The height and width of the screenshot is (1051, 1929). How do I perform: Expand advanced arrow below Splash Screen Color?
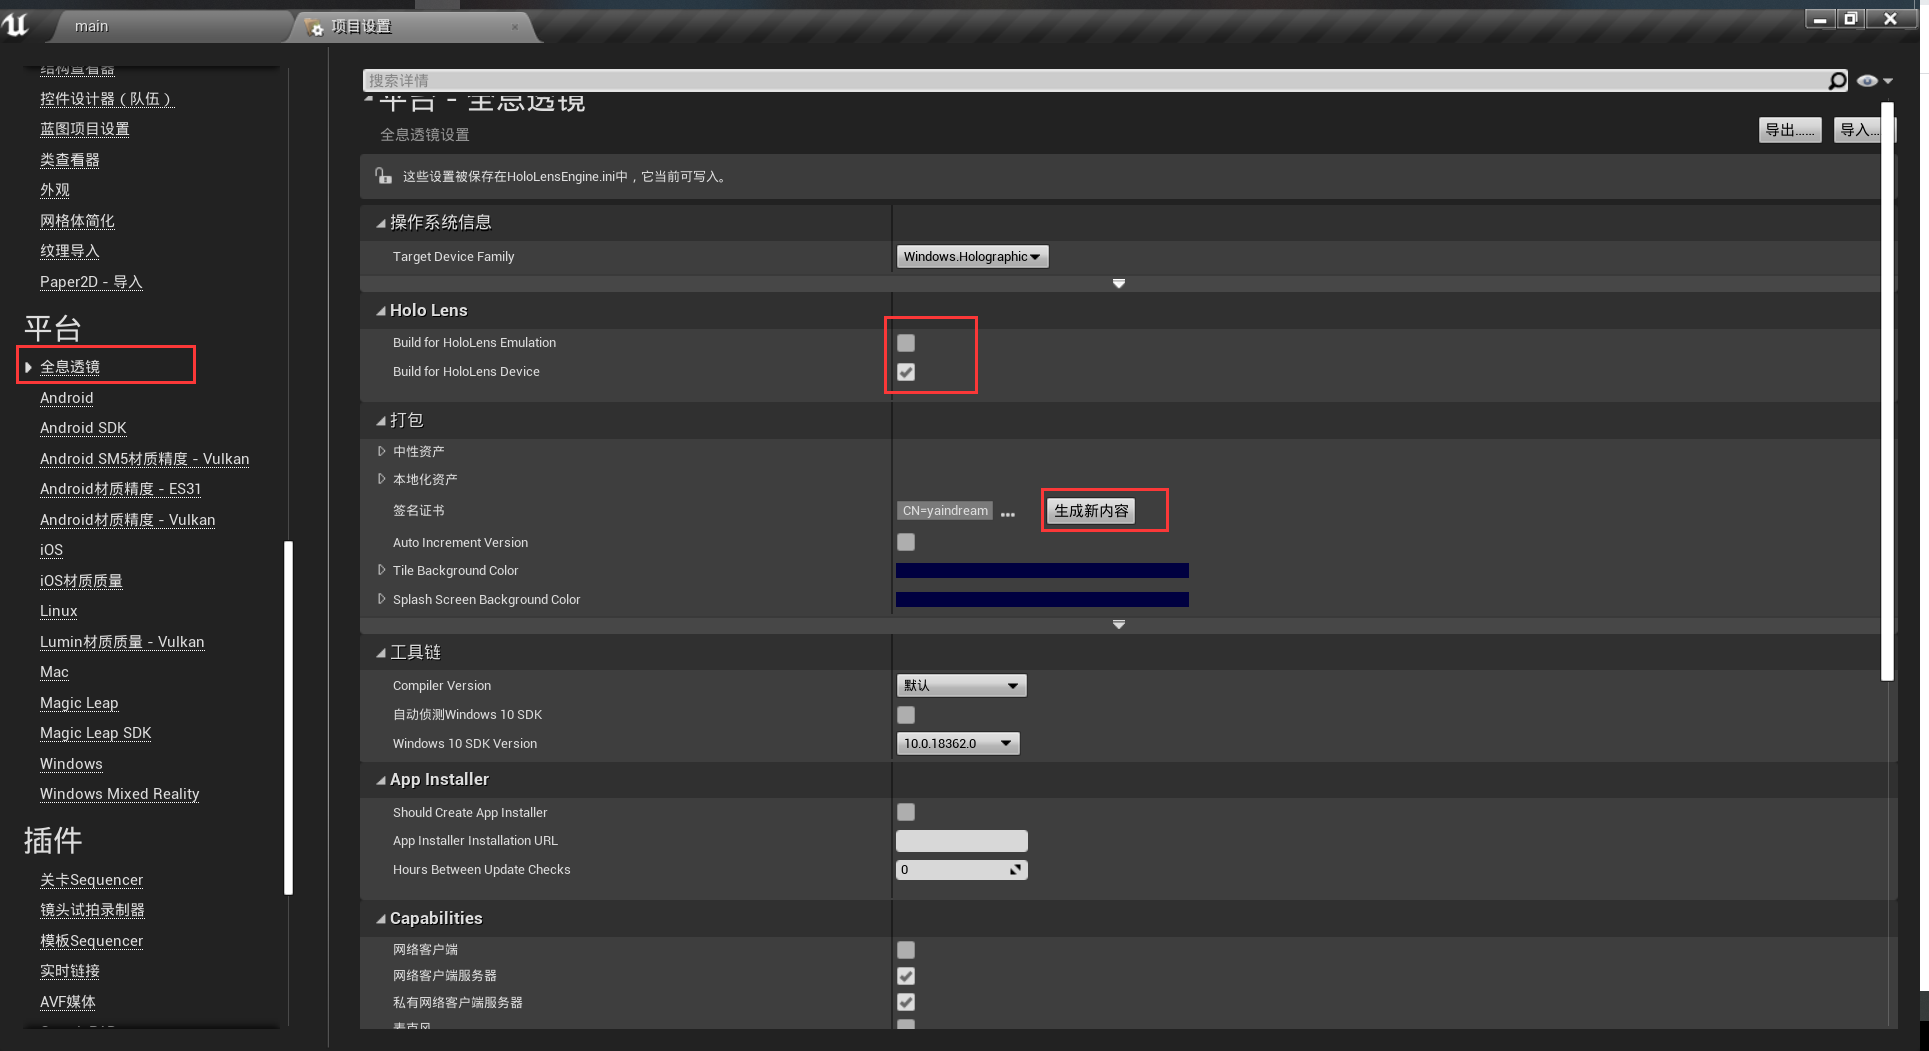coord(1119,625)
